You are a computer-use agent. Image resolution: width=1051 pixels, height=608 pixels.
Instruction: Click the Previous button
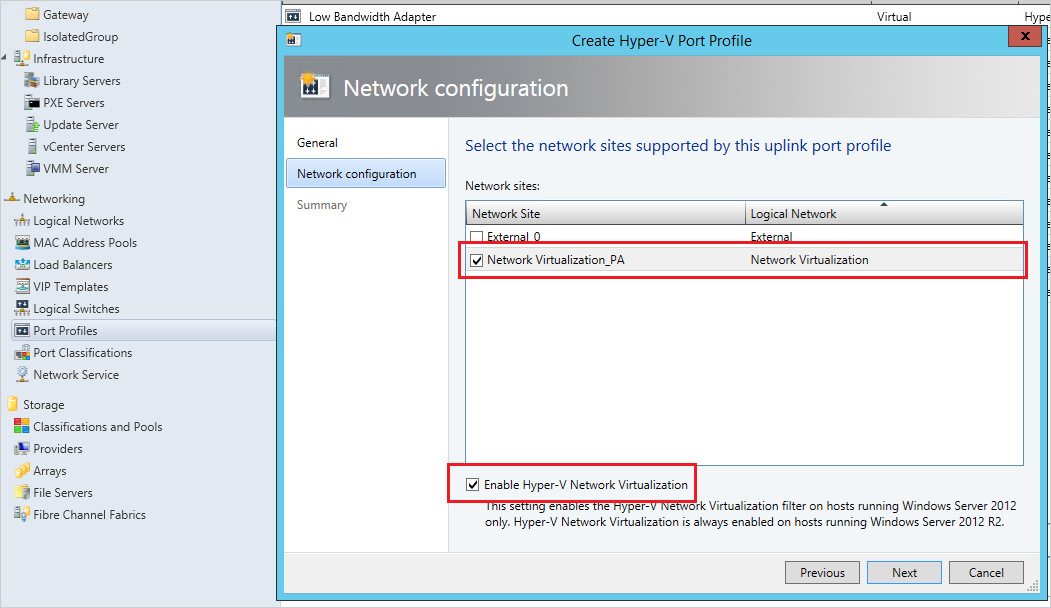tap(822, 572)
